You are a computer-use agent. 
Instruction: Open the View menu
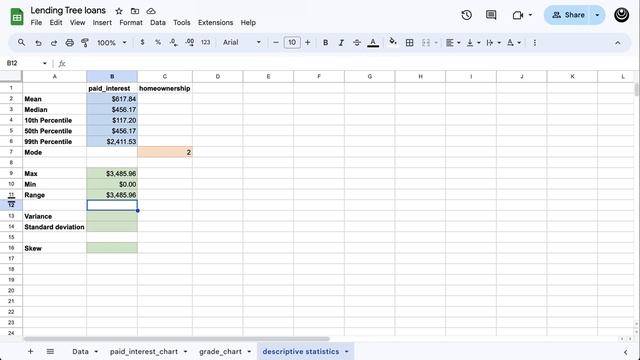tap(77, 23)
